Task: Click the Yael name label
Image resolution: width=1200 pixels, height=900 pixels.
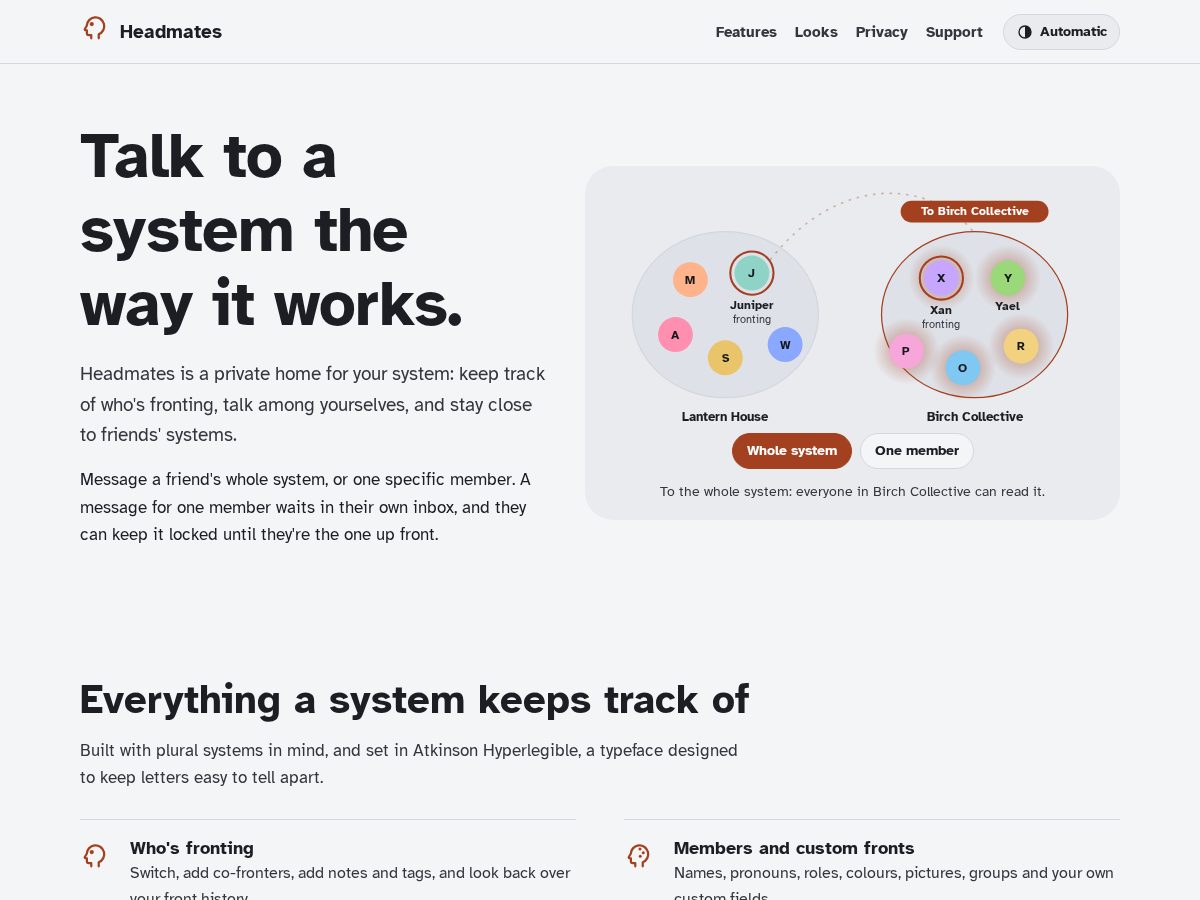Action: coord(1008,306)
